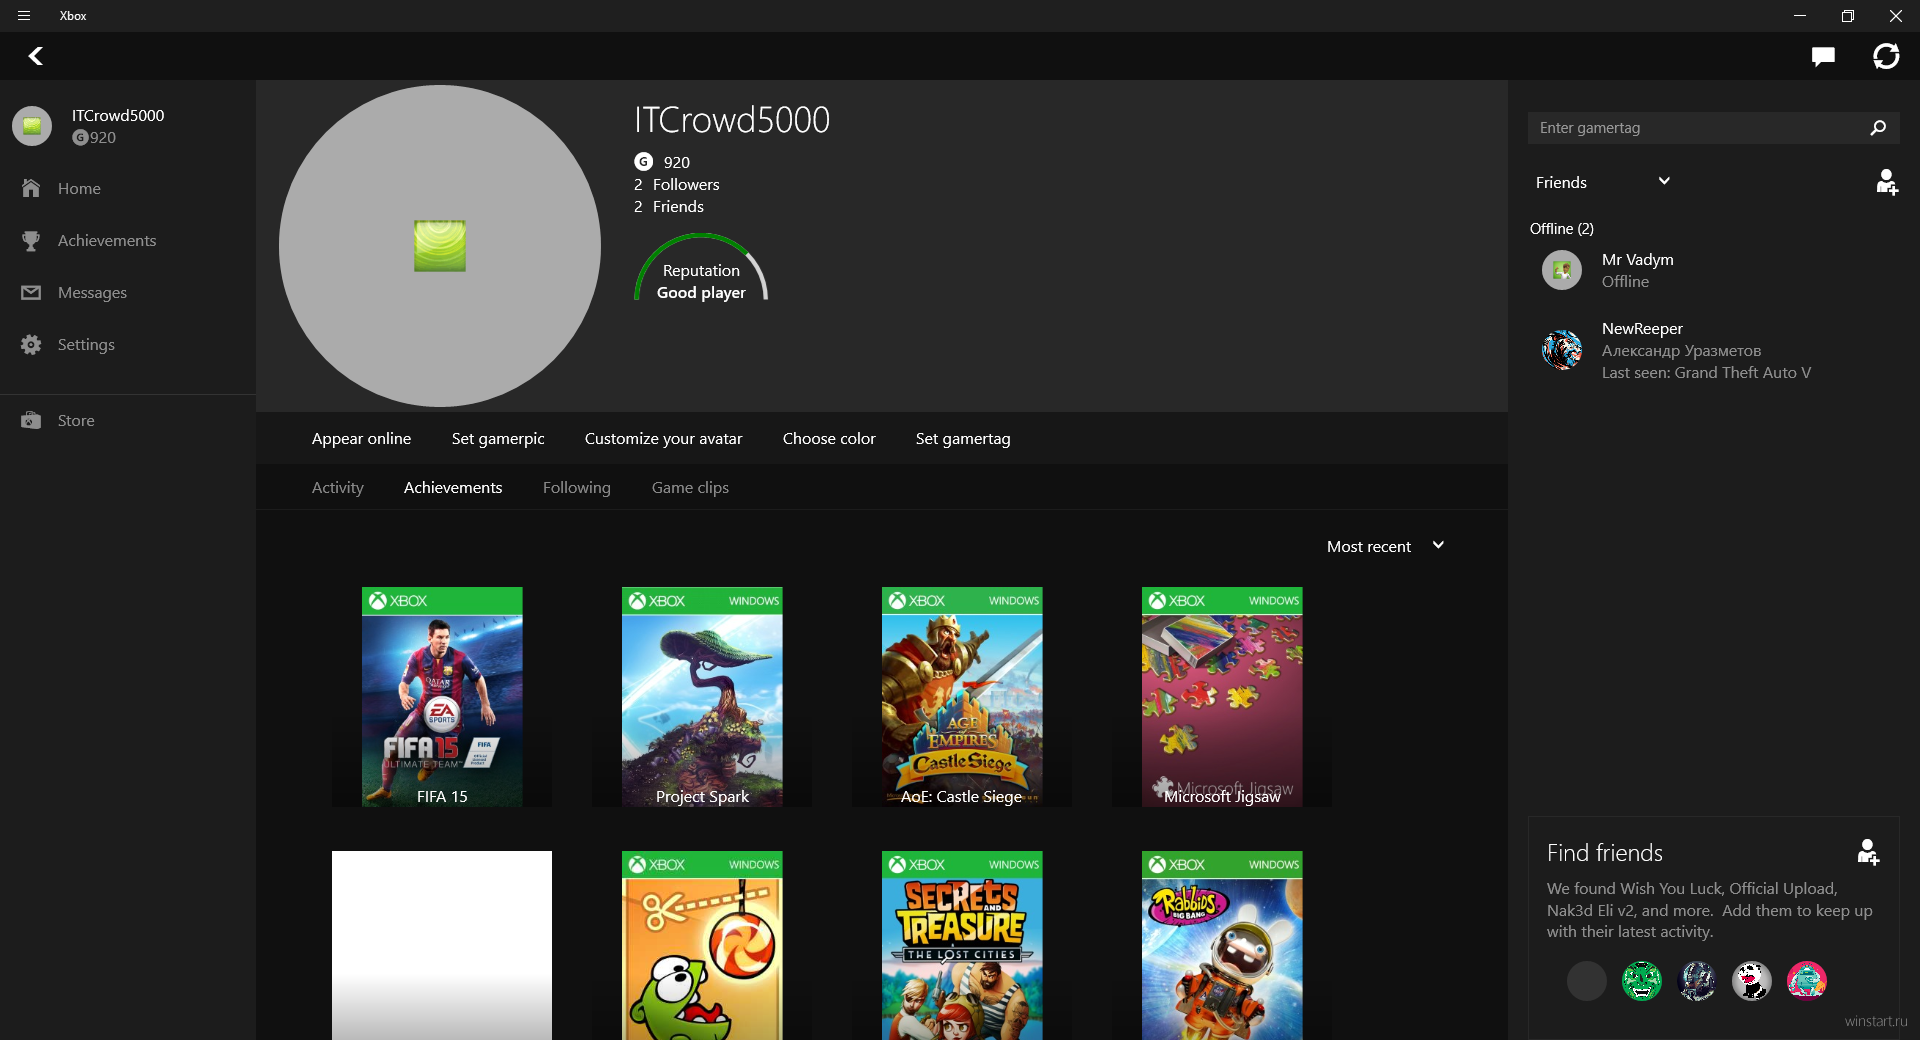1920x1040 pixels.
Task: Open the hamburger menu icon
Action: tap(24, 16)
